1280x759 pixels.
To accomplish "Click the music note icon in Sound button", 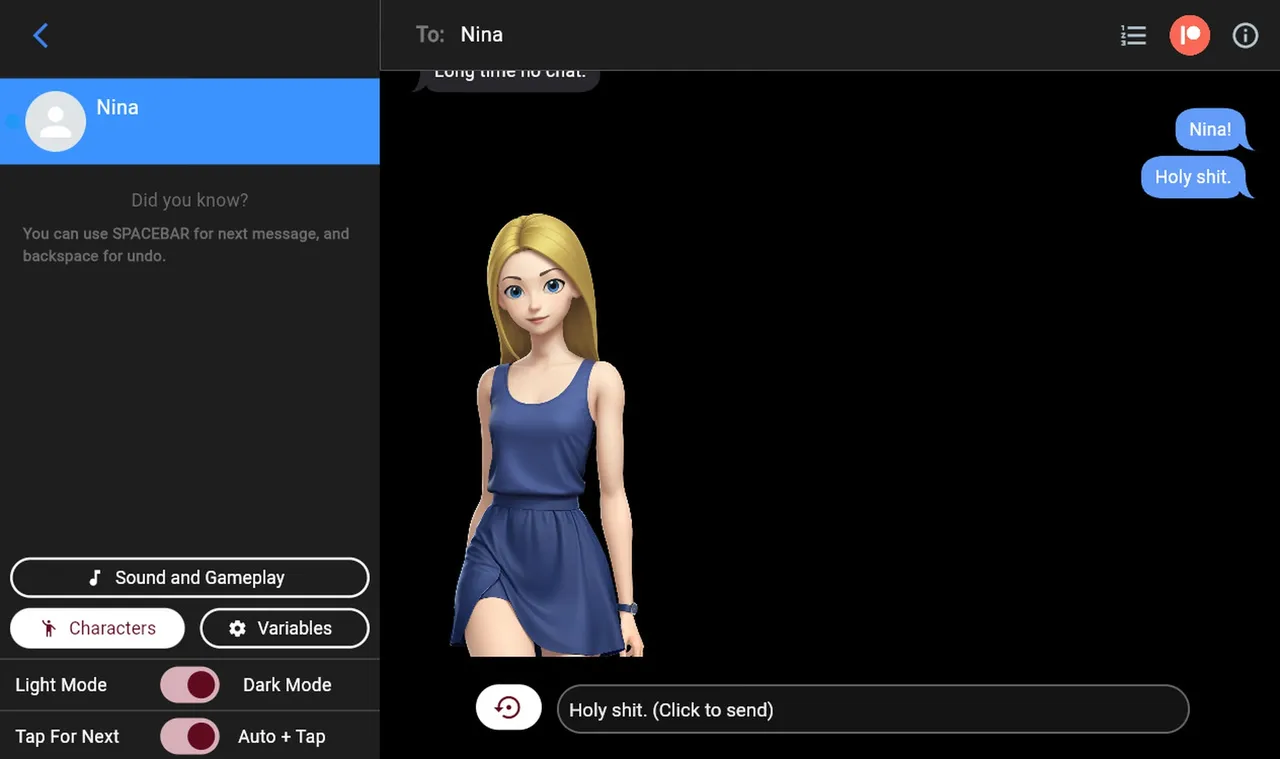I will pos(95,577).
